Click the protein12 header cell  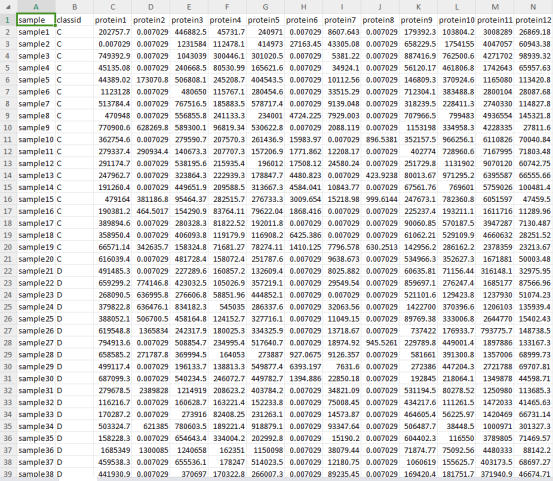click(533, 20)
